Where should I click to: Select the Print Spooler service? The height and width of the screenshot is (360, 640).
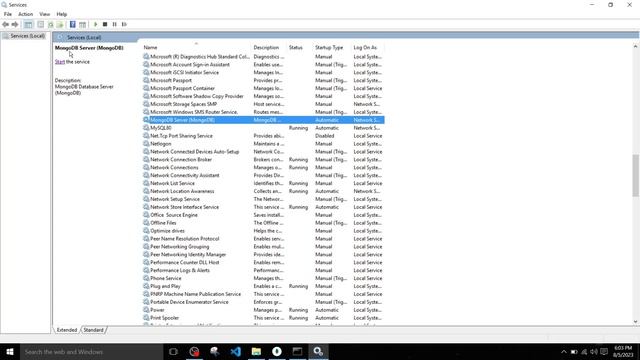[x=164, y=318]
